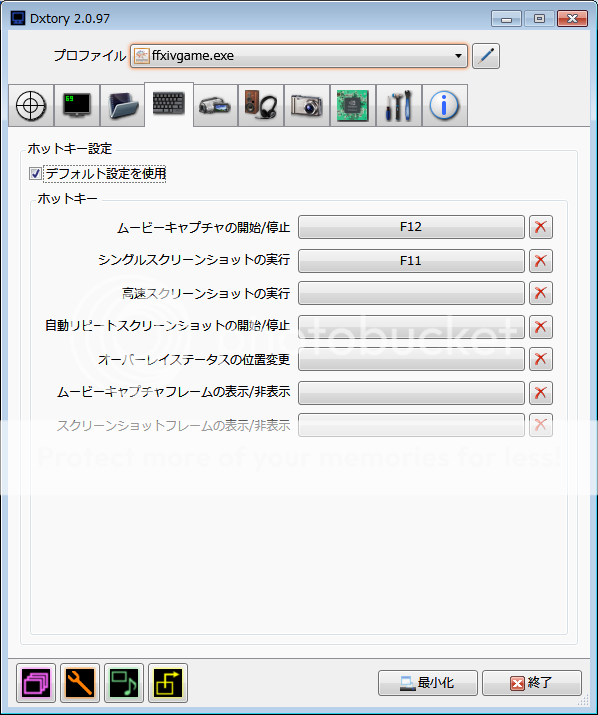
Task: Open the green circuit chip tab
Action: [x=353, y=105]
